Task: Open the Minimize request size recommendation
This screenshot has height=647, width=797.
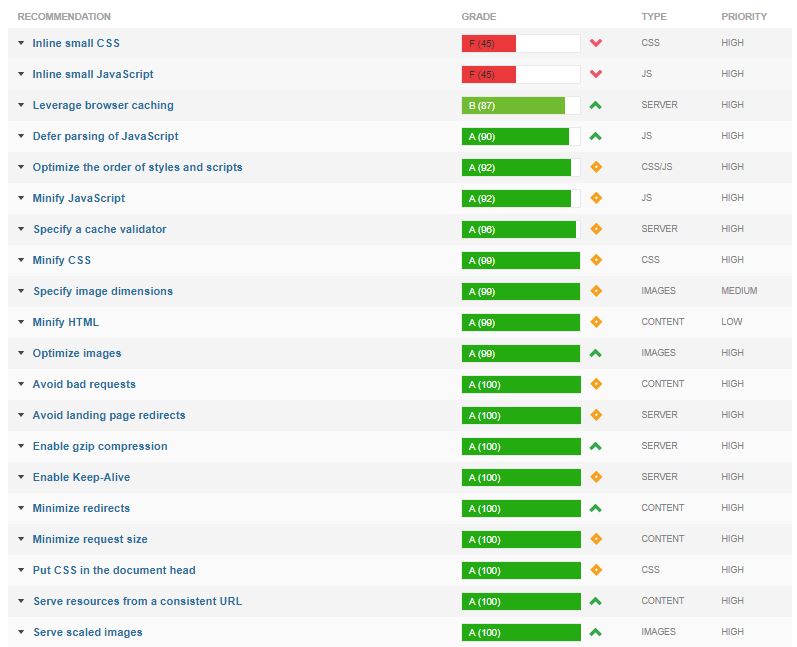Action: 90,539
